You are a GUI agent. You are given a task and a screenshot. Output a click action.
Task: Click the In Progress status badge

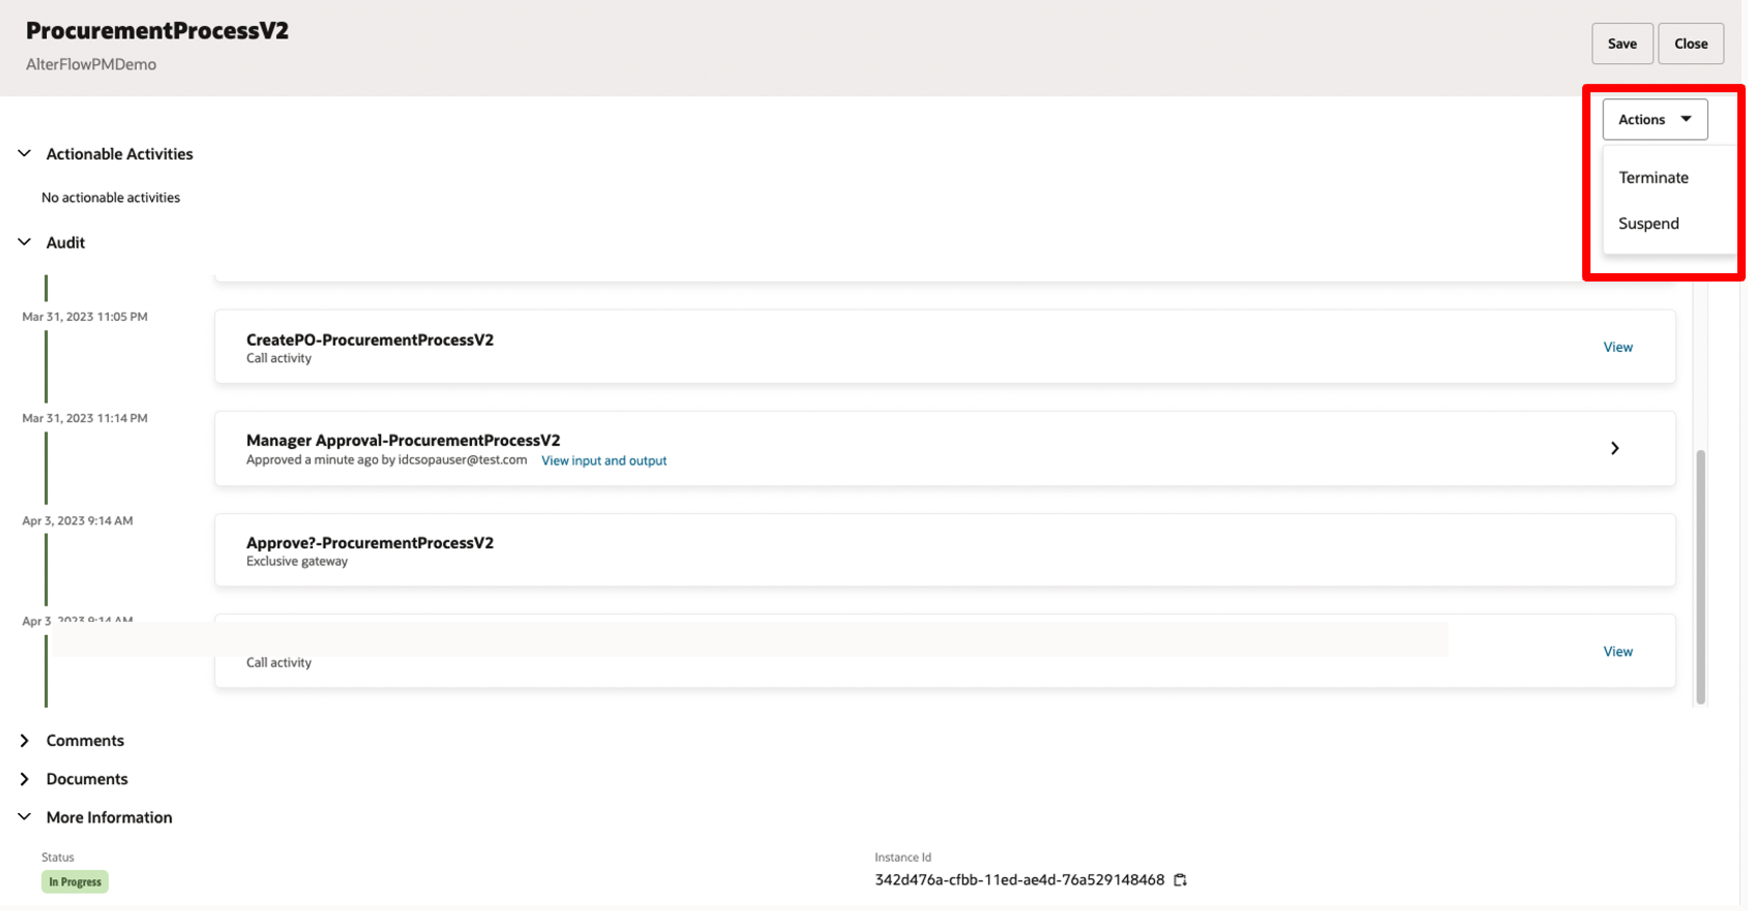(x=74, y=881)
